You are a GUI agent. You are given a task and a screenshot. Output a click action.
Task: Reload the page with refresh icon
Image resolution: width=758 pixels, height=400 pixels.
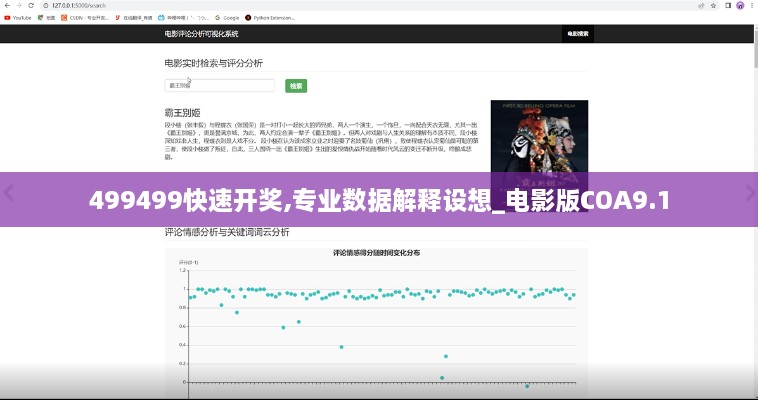click(31, 5)
